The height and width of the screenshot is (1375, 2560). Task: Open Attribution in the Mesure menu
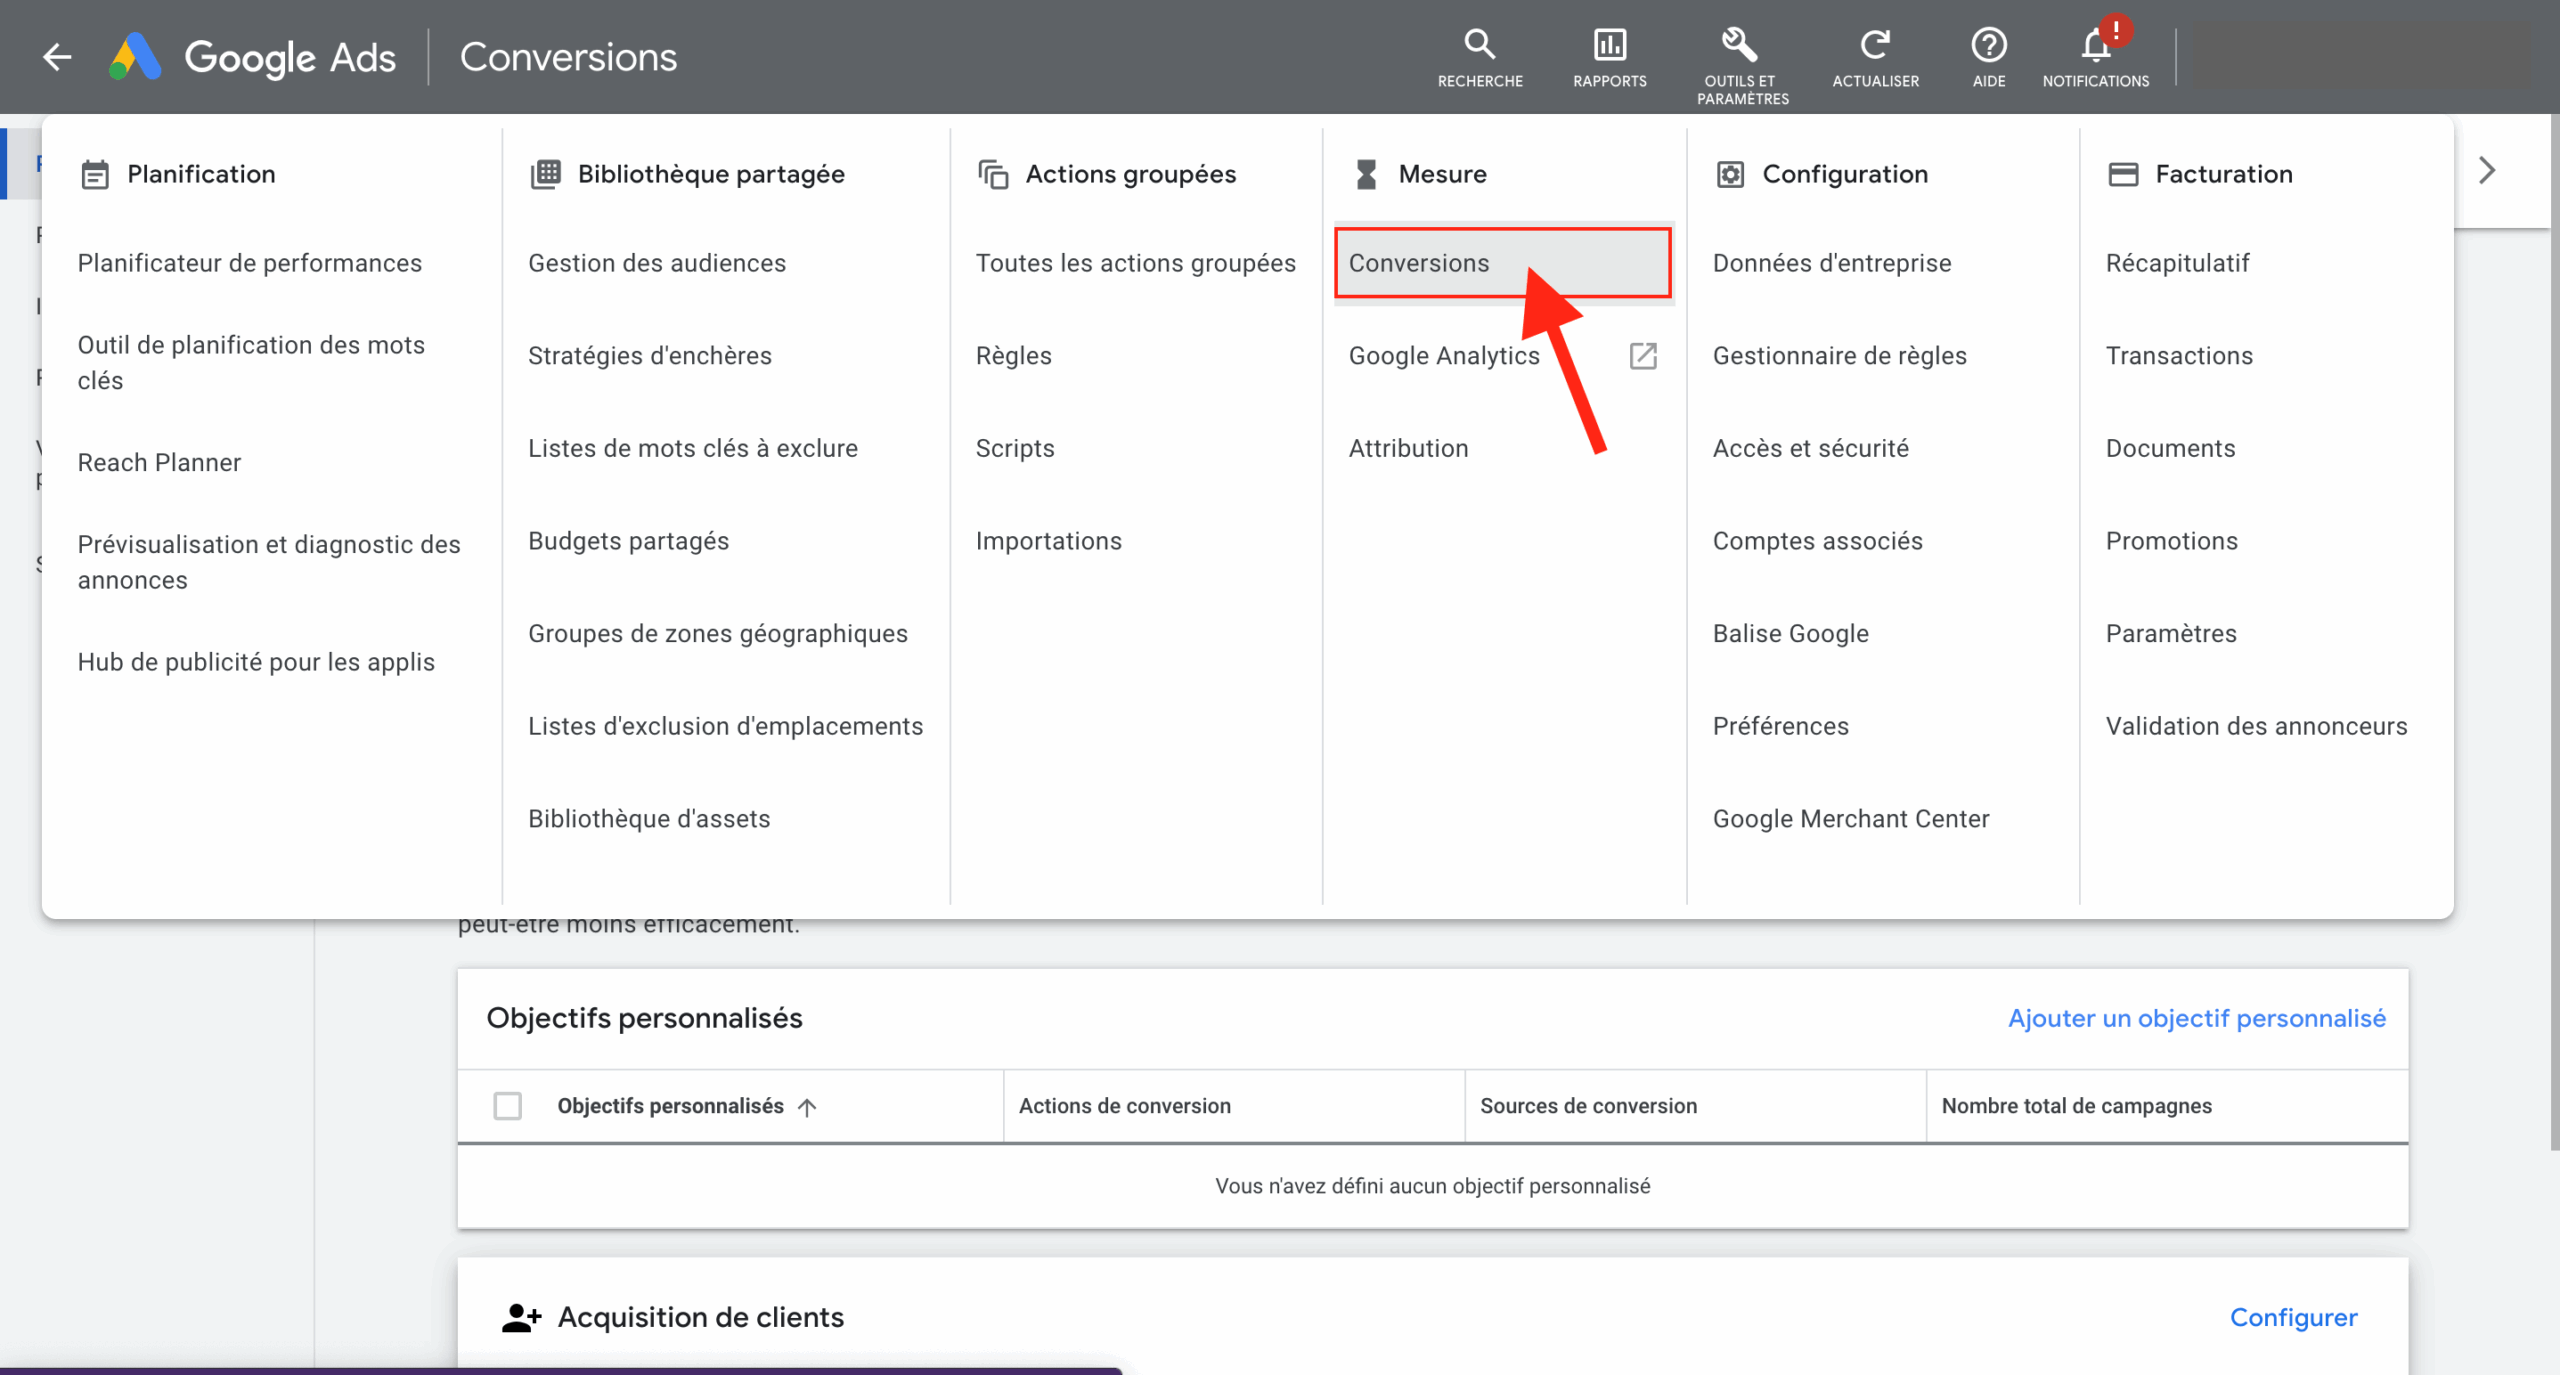tap(1408, 448)
